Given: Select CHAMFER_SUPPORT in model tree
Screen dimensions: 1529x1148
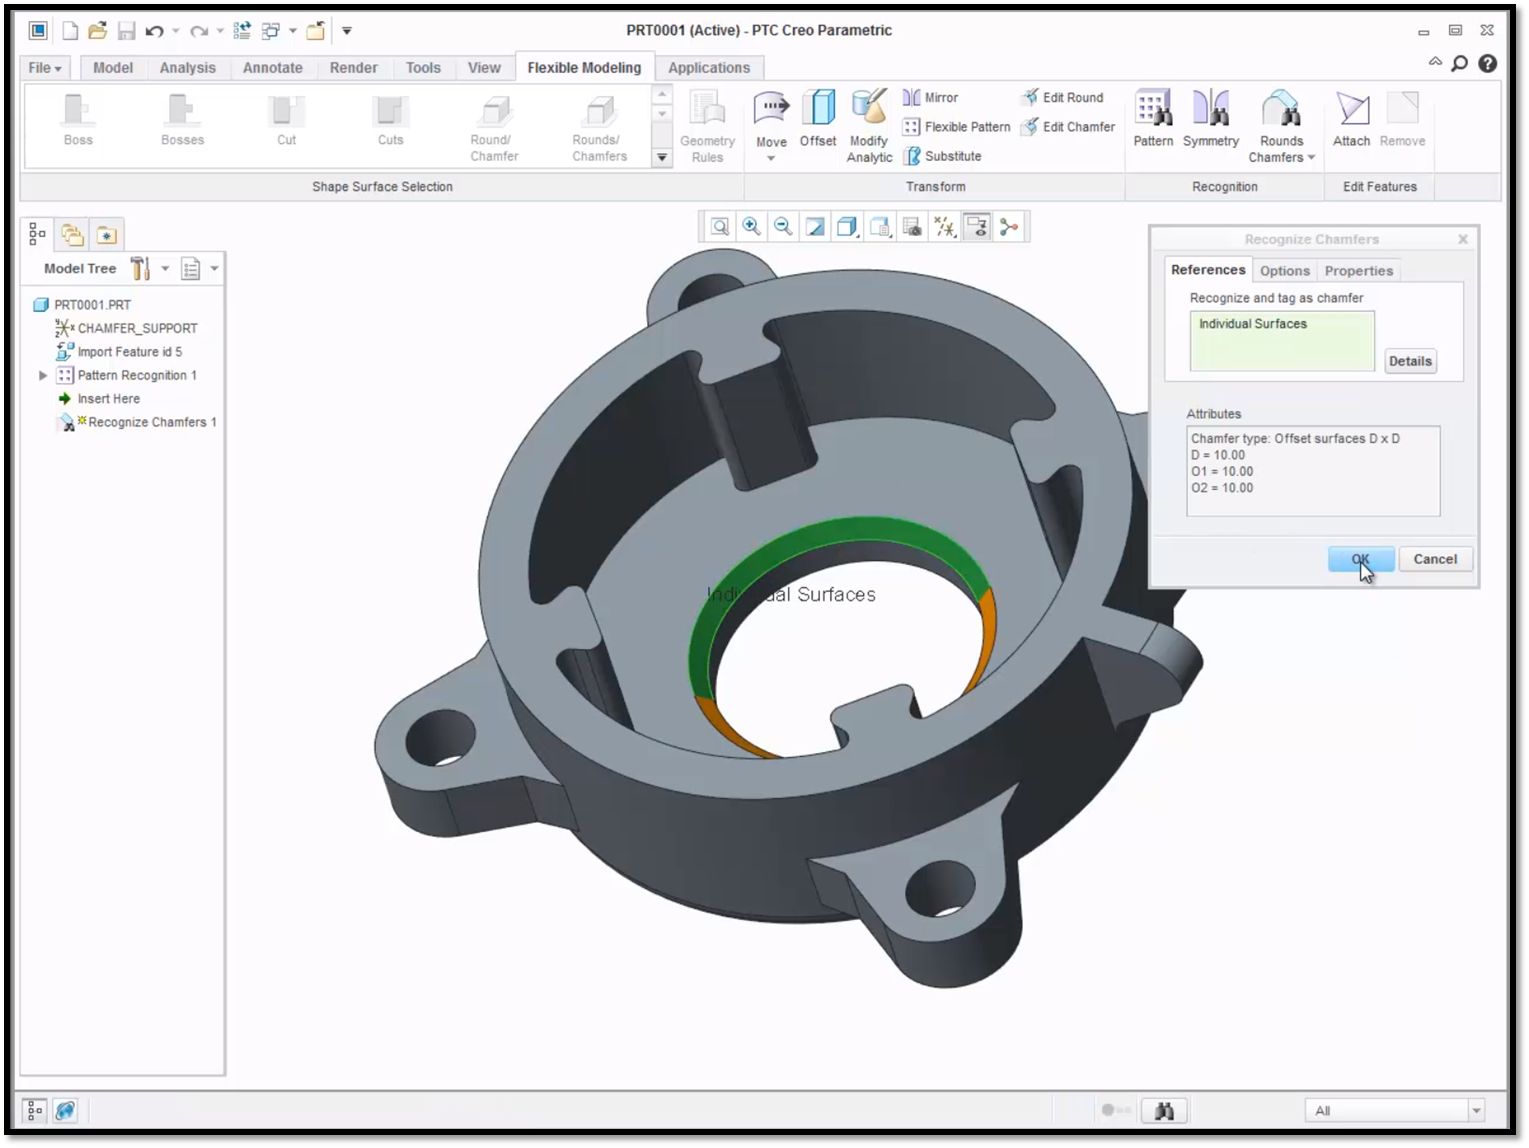Looking at the screenshot, I should coord(127,328).
